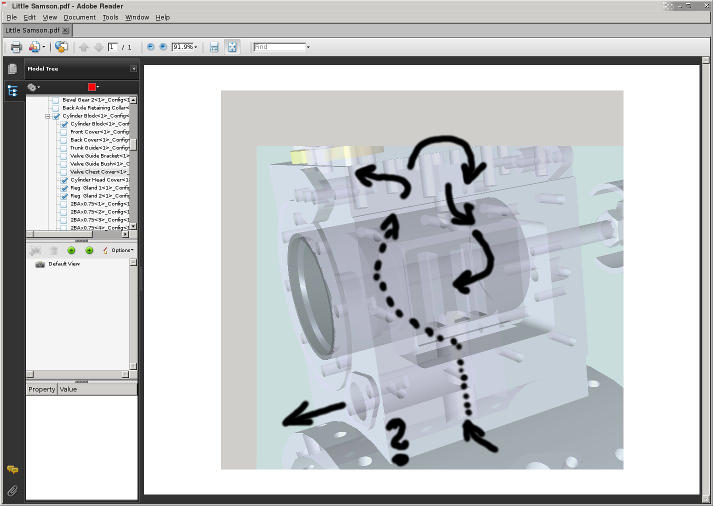Click the fit page scrolling mode icon
Screen dimensions: 713x506
[232, 47]
